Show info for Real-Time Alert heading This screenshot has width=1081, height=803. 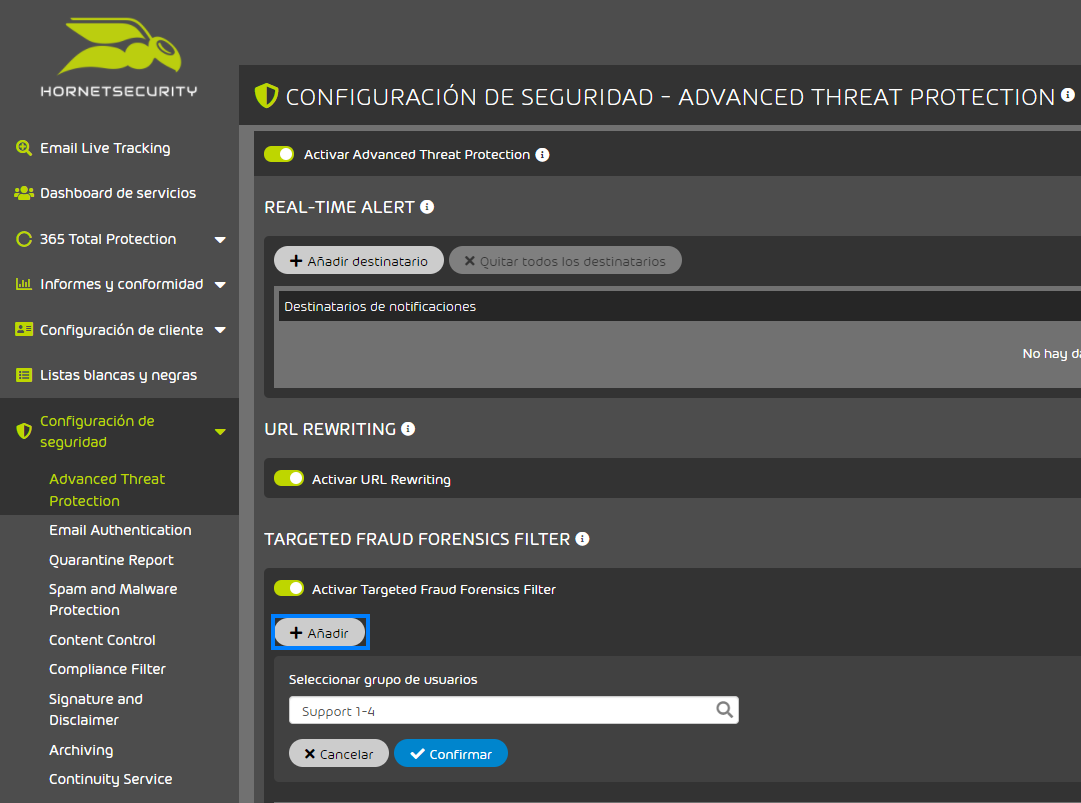(427, 207)
